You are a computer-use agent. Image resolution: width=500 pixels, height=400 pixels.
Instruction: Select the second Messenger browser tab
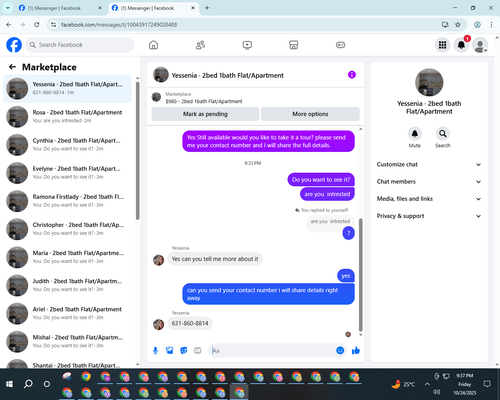[153, 8]
